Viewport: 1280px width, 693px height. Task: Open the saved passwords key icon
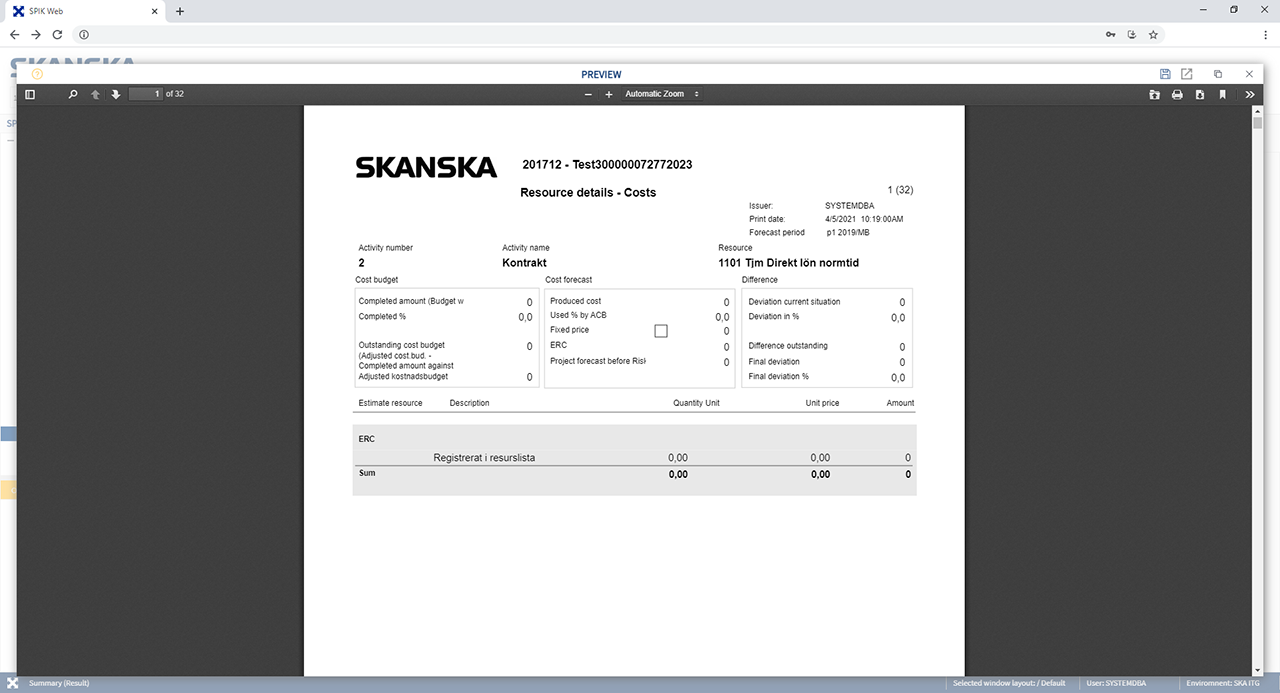(x=1111, y=34)
